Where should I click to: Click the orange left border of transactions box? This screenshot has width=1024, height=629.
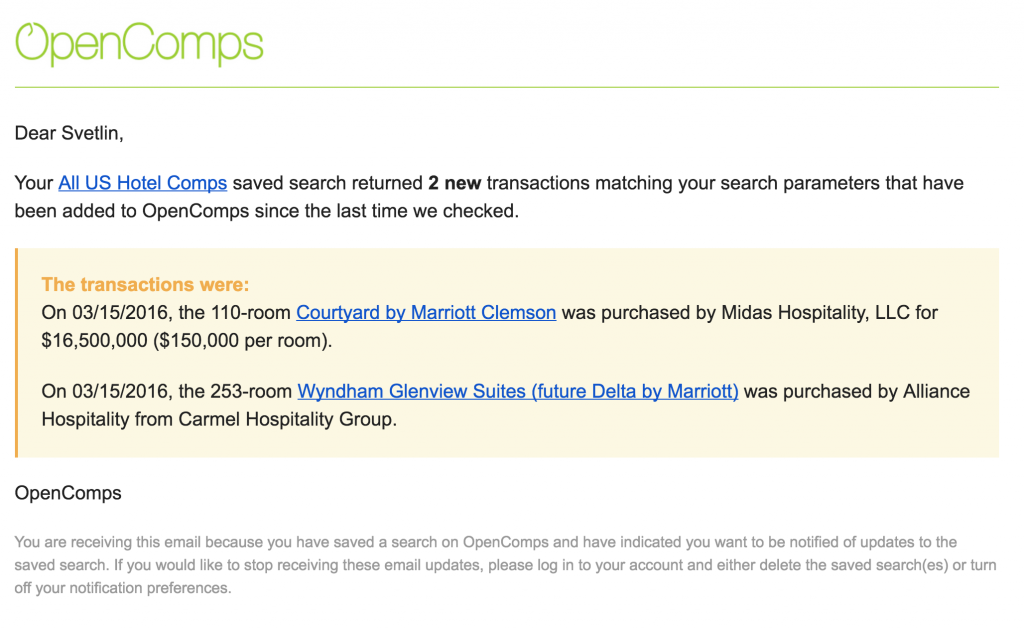point(16,353)
